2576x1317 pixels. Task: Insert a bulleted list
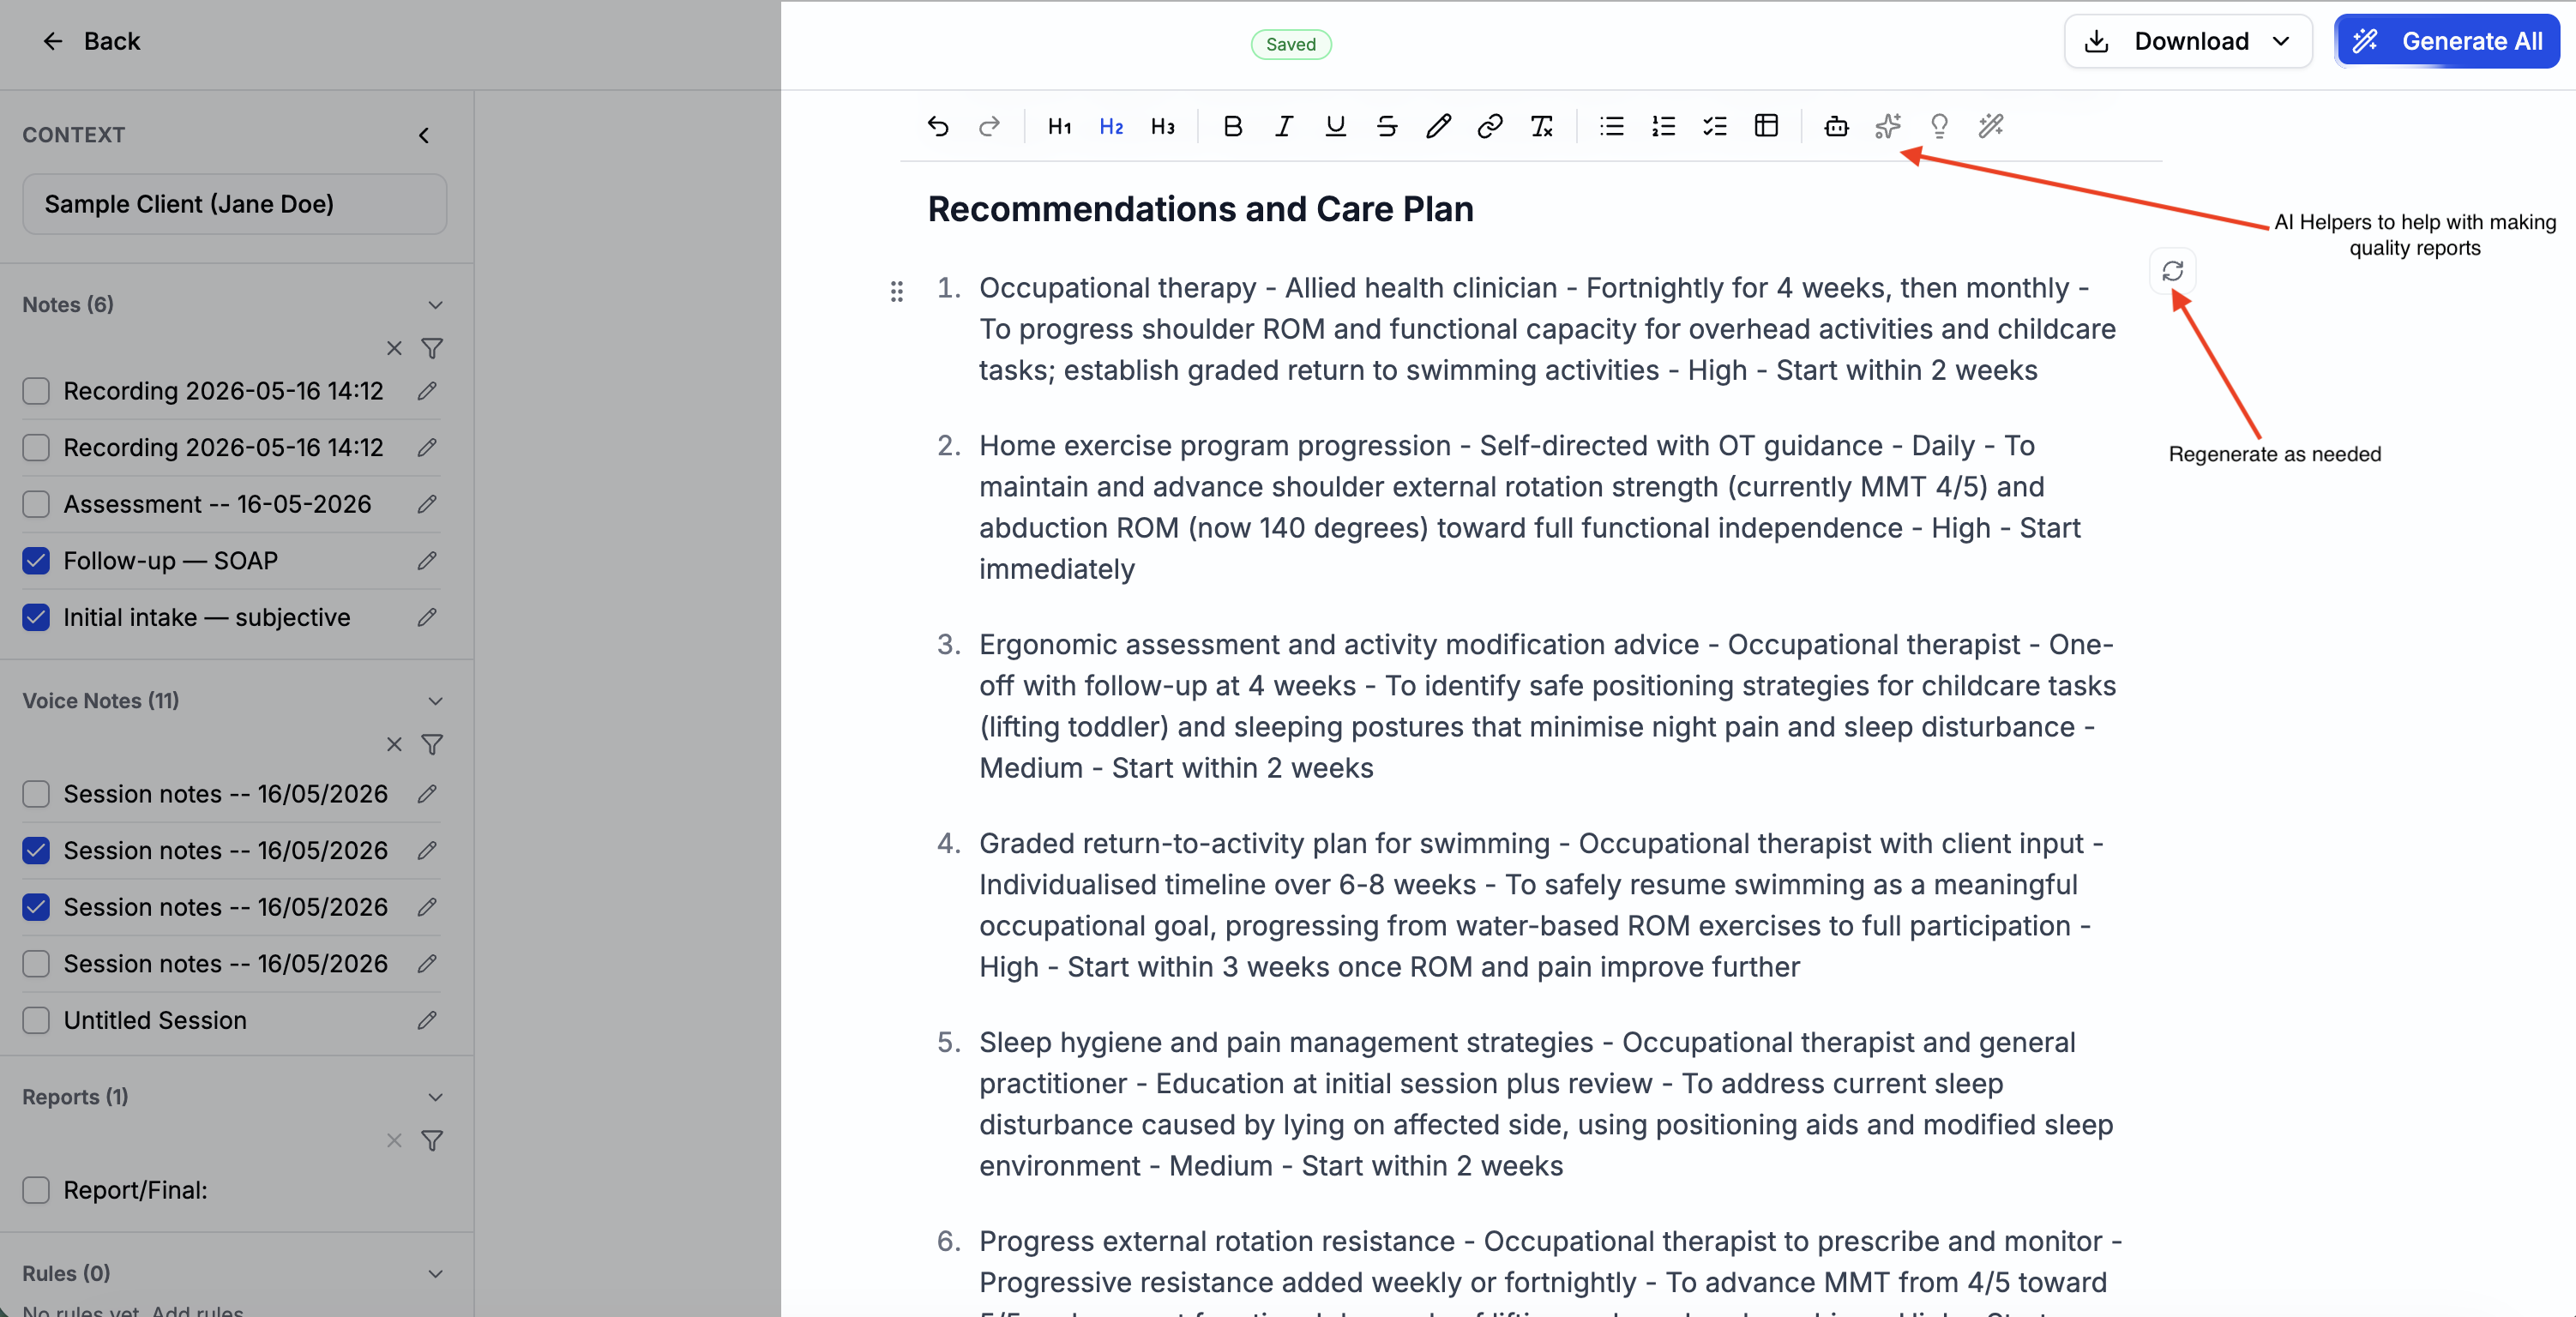1611,126
